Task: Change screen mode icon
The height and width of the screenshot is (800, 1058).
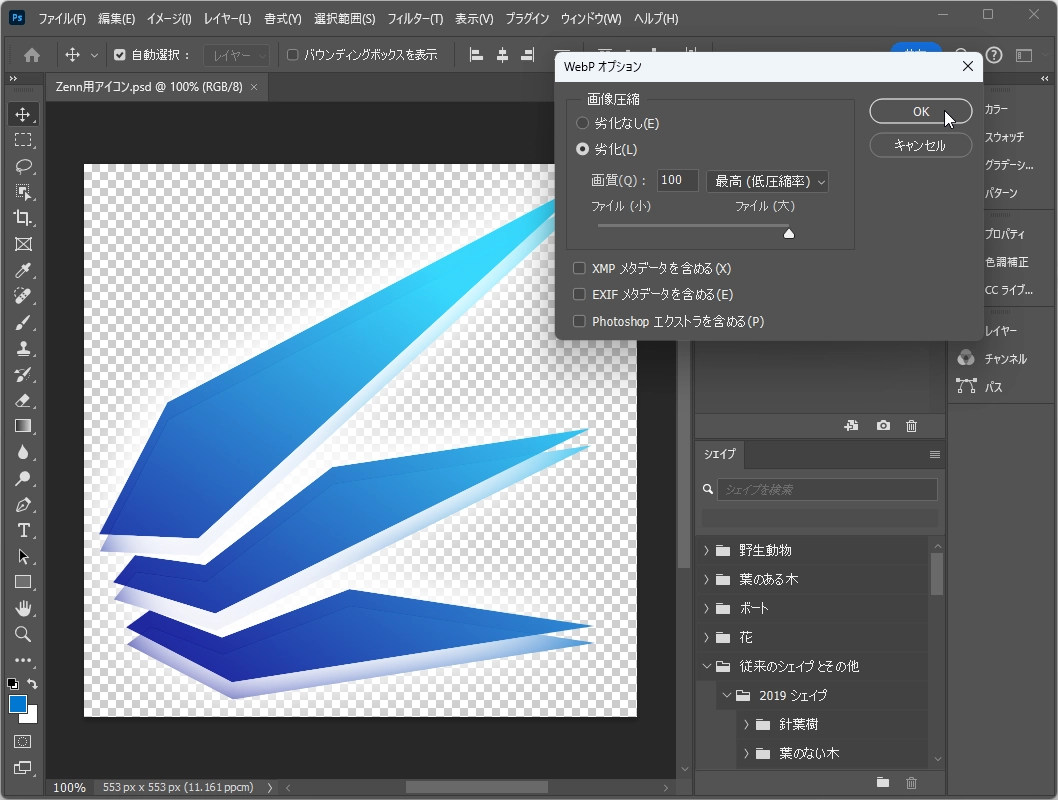Action: (x=23, y=768)
